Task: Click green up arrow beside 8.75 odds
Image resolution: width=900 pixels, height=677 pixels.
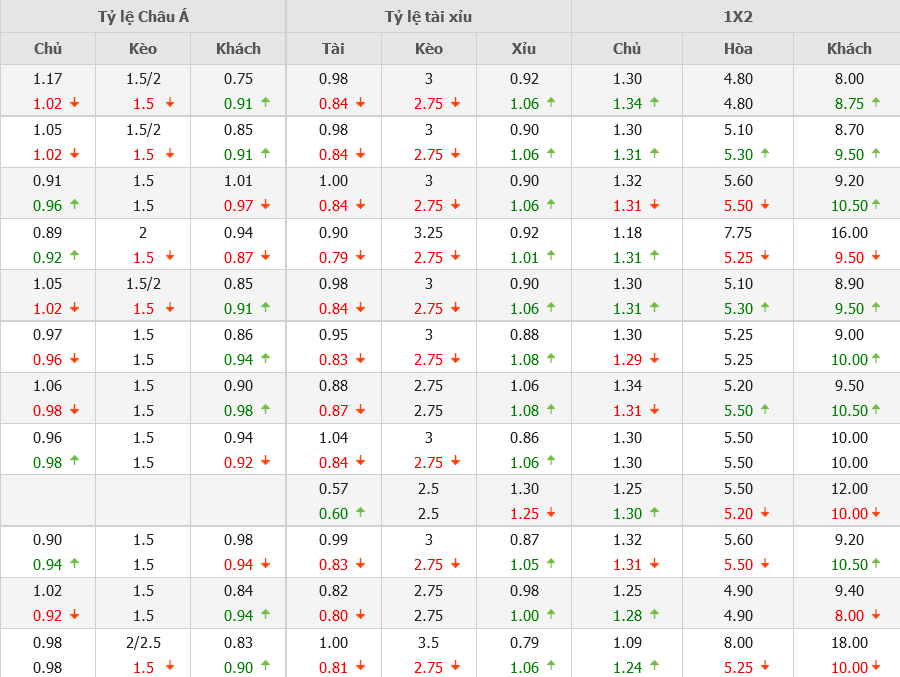Action: click(x=876, y=102)
